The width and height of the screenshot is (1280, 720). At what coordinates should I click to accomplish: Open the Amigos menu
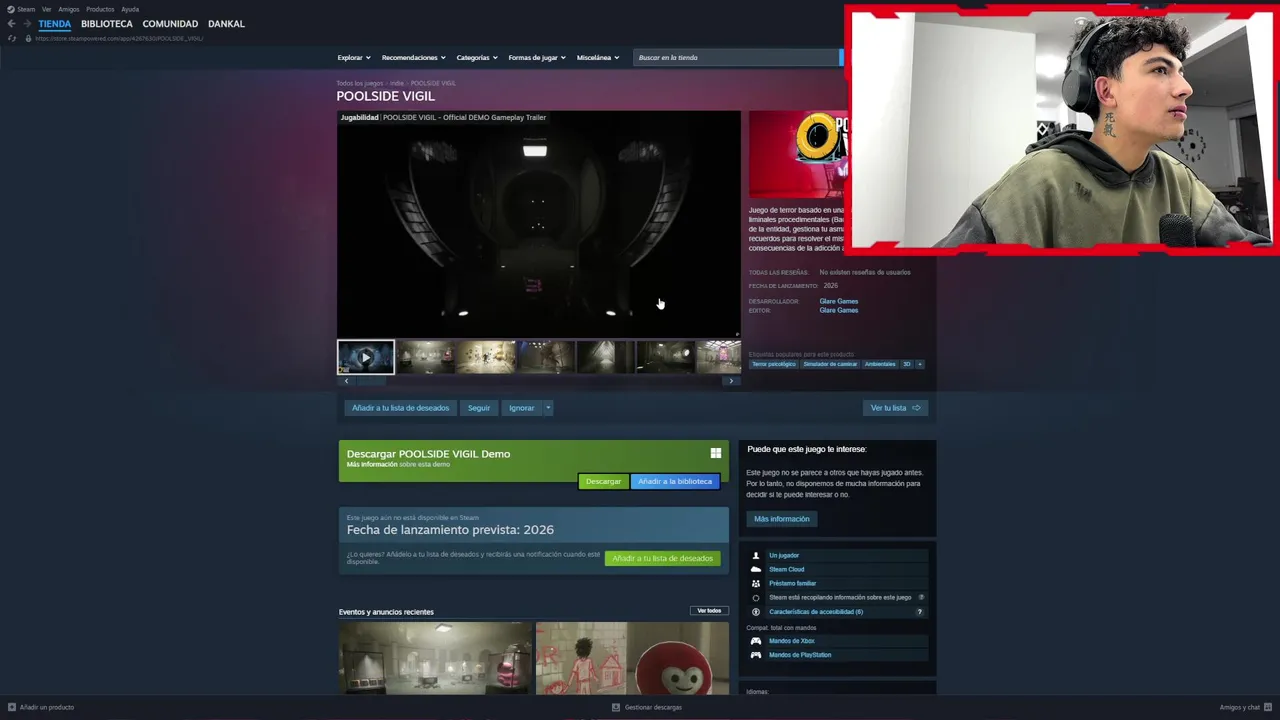[x=69, y=9]
